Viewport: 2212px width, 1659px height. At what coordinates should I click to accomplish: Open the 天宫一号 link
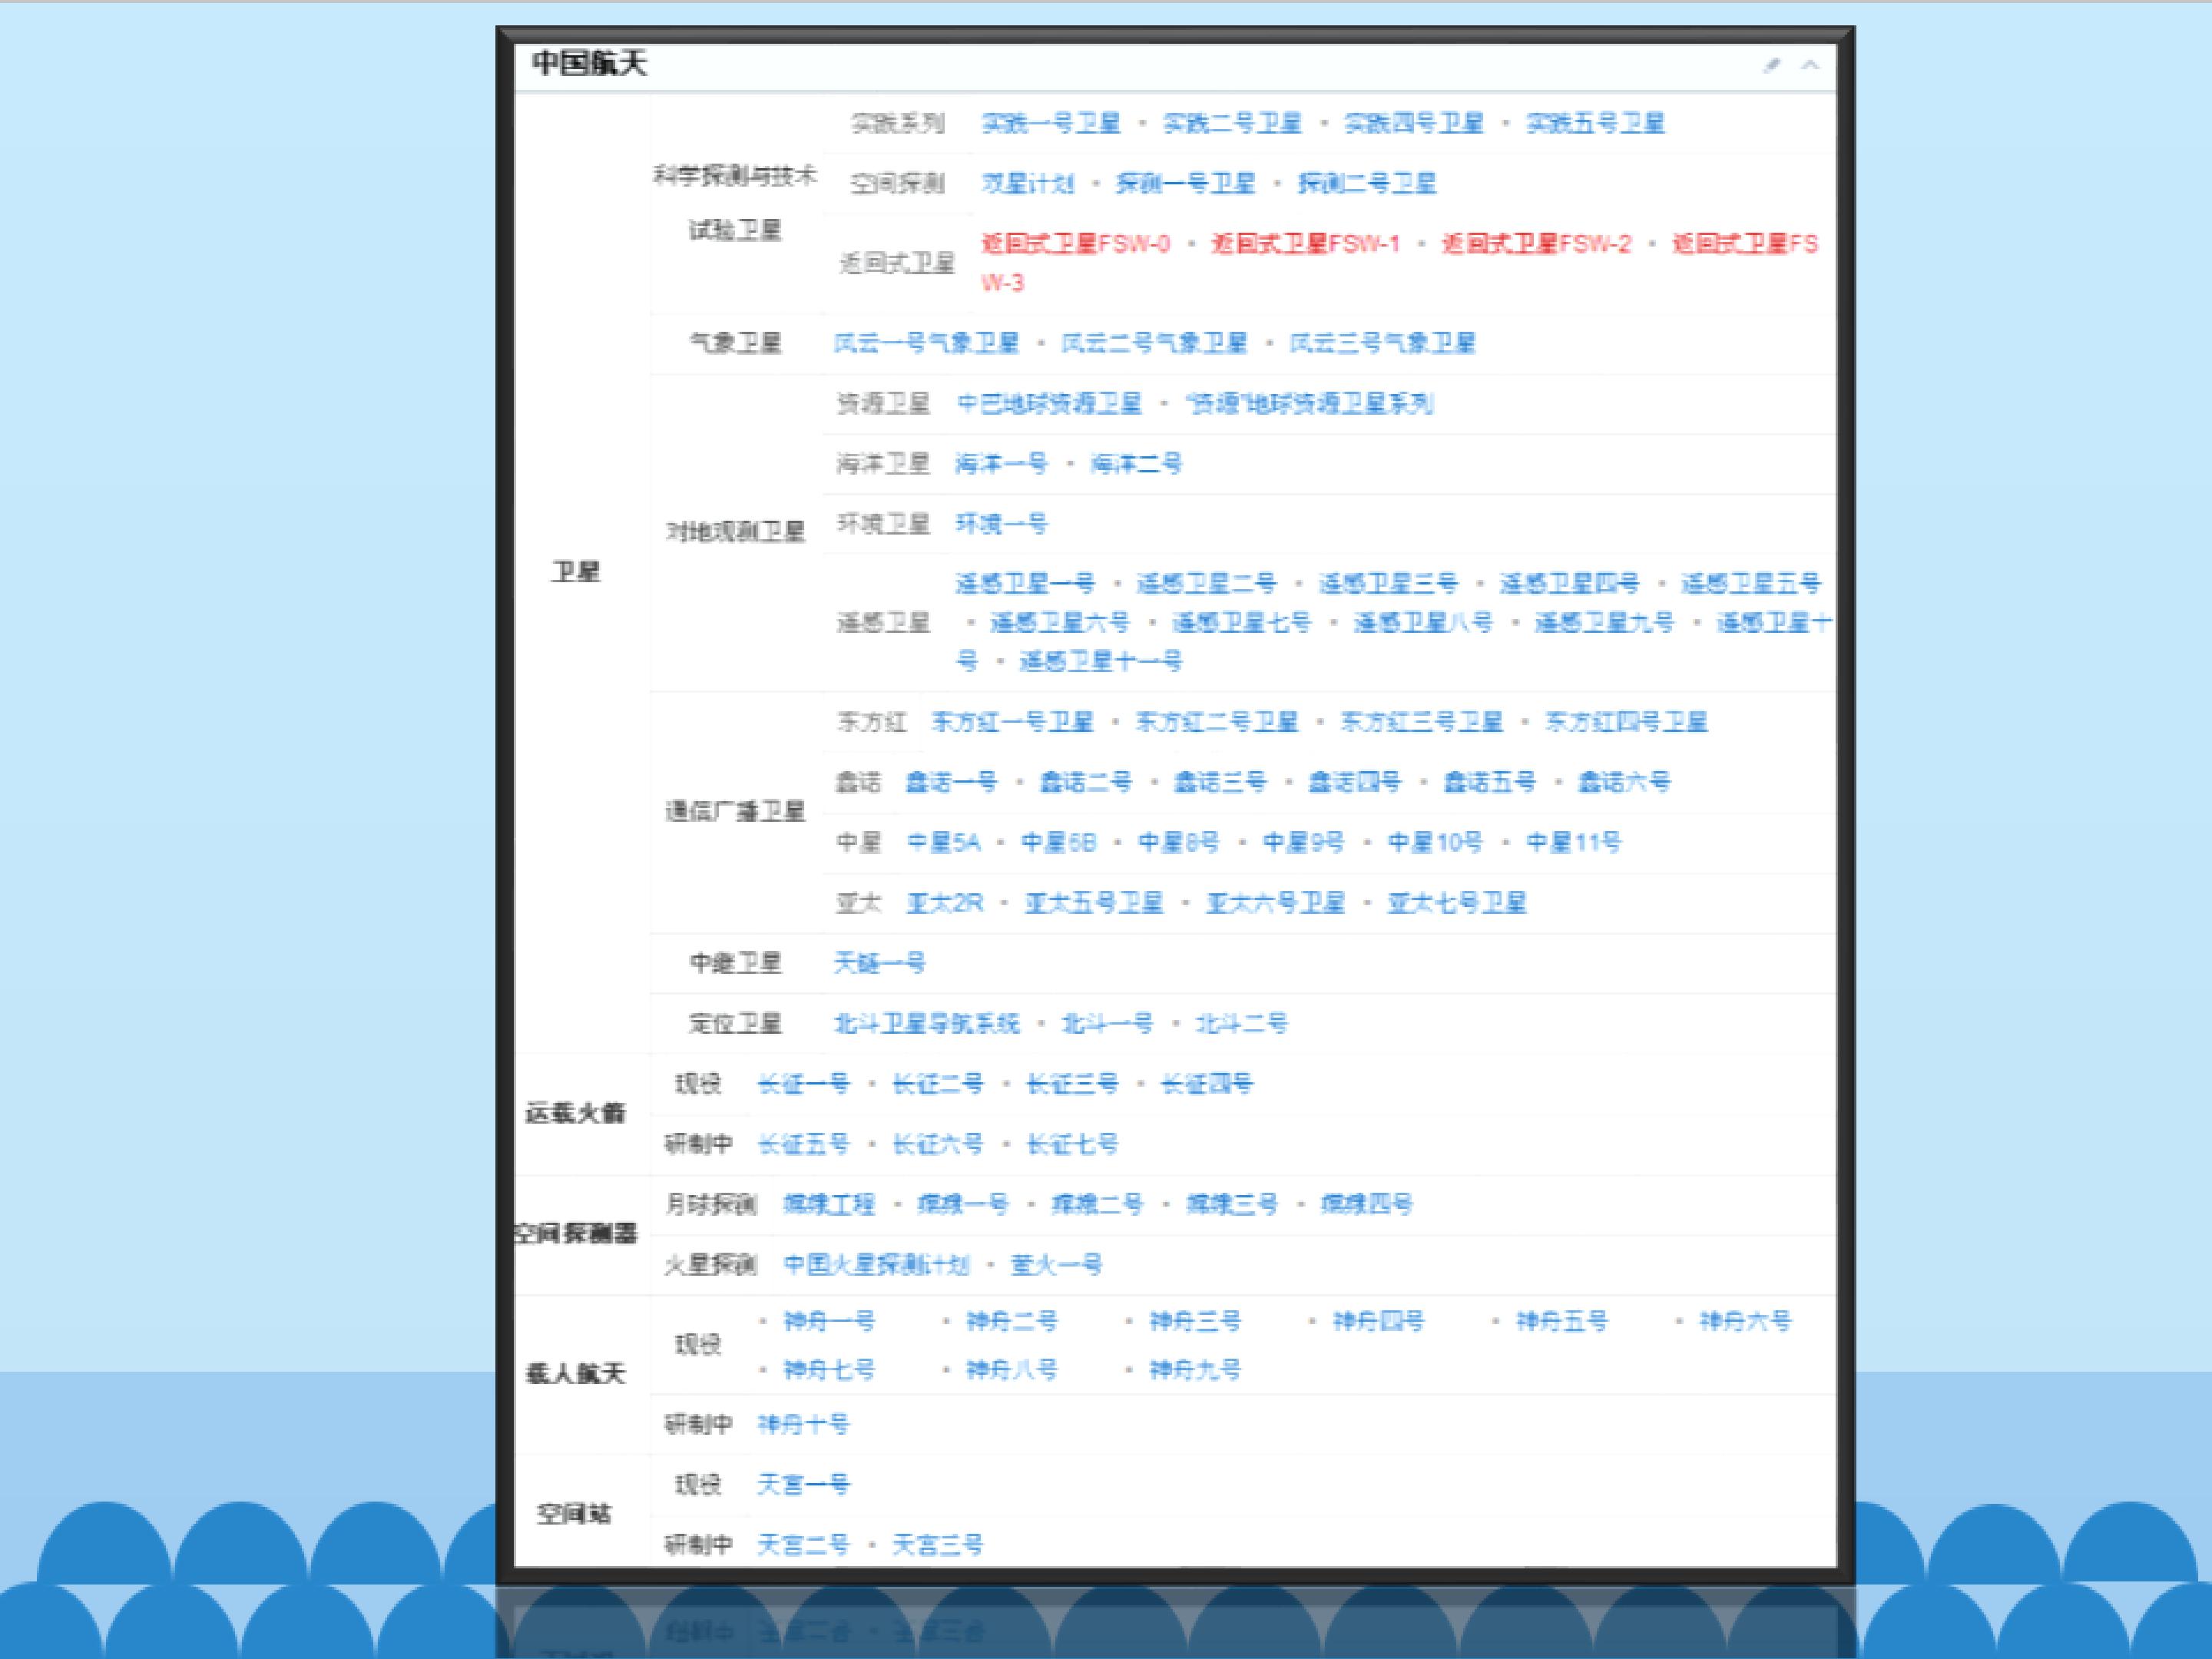[803, 1485]
